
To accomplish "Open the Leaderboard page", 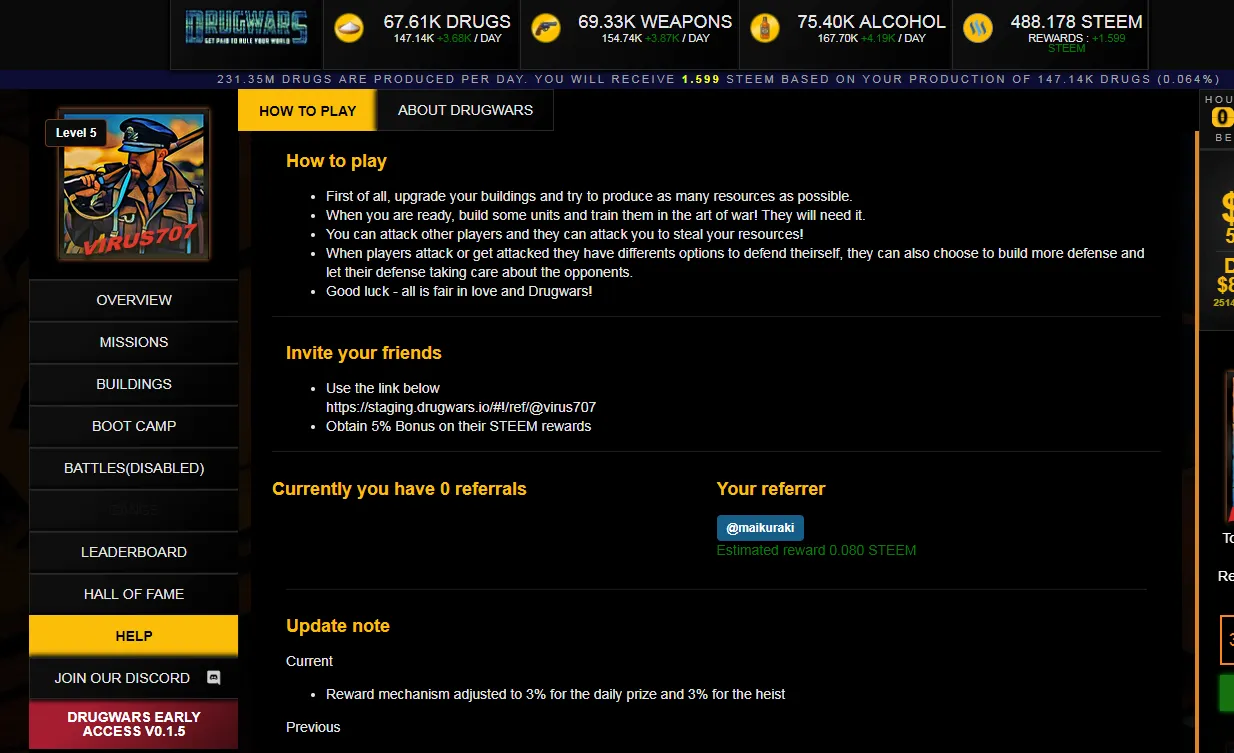I will [134, 552].
